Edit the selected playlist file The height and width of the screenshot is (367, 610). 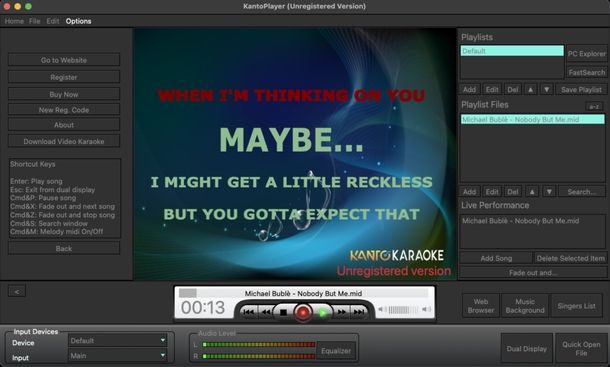click(x=492, y=191)
